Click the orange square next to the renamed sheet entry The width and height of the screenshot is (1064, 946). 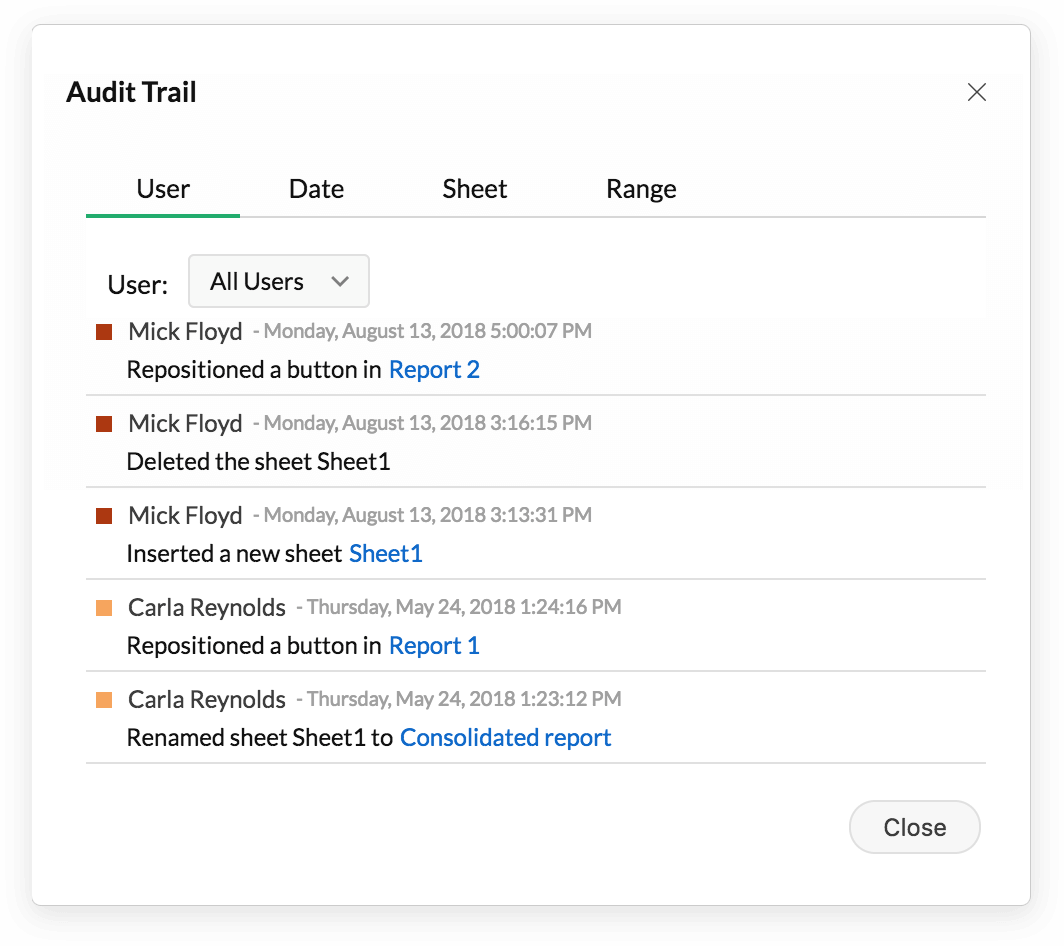104,699
